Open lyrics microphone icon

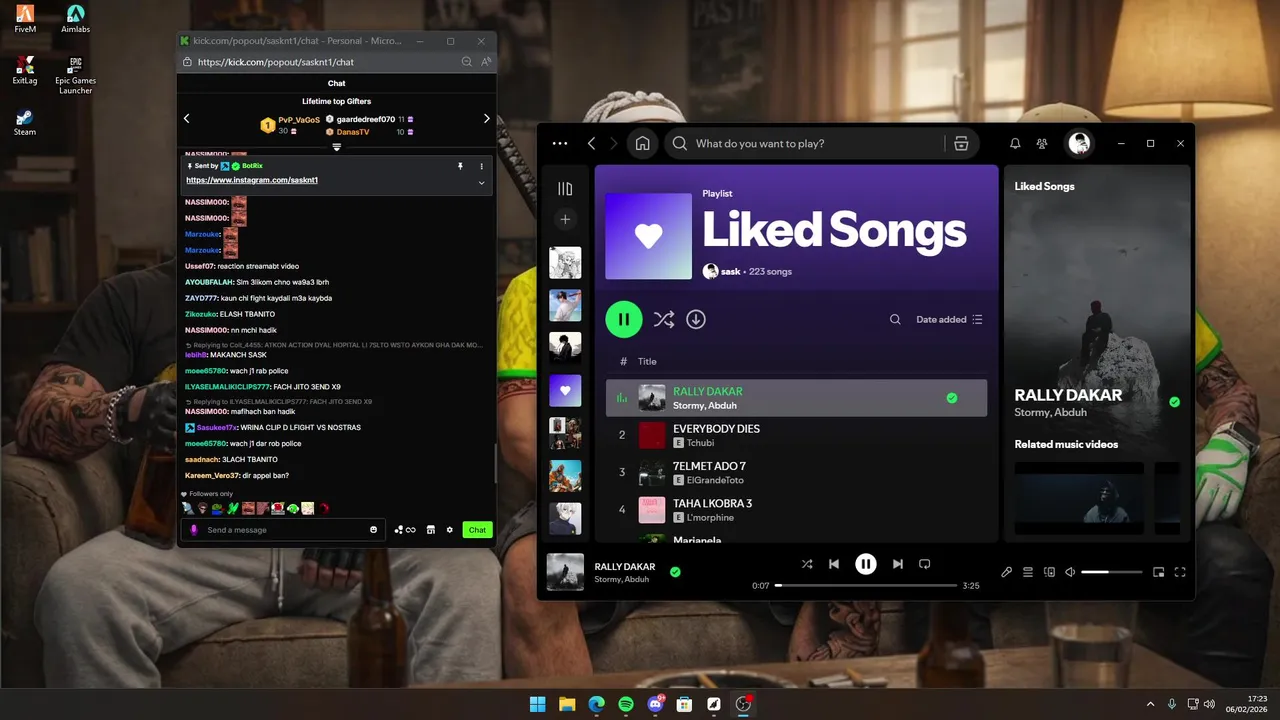pyautogui.click(x=1007, y=572)
